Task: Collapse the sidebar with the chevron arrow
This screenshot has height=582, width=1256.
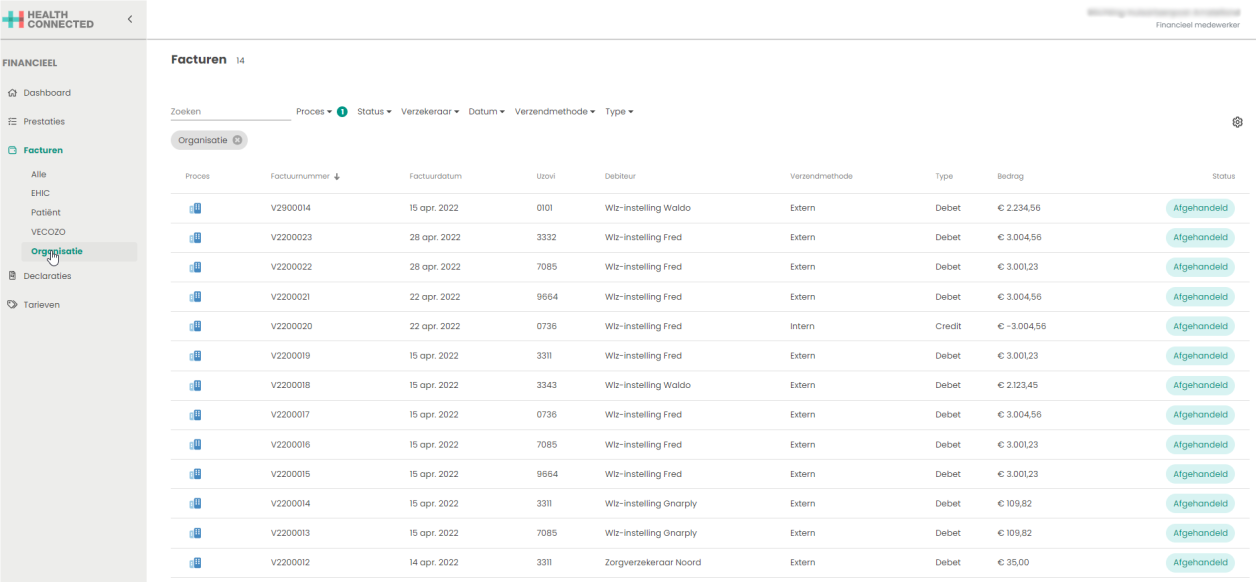Action: [x=129, y=19]
